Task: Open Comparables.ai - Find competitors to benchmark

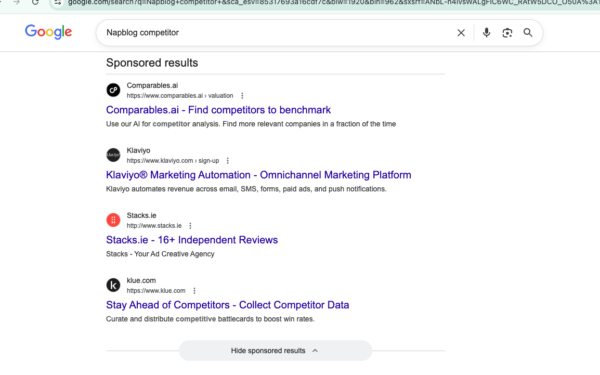Action: coord(218,110)
